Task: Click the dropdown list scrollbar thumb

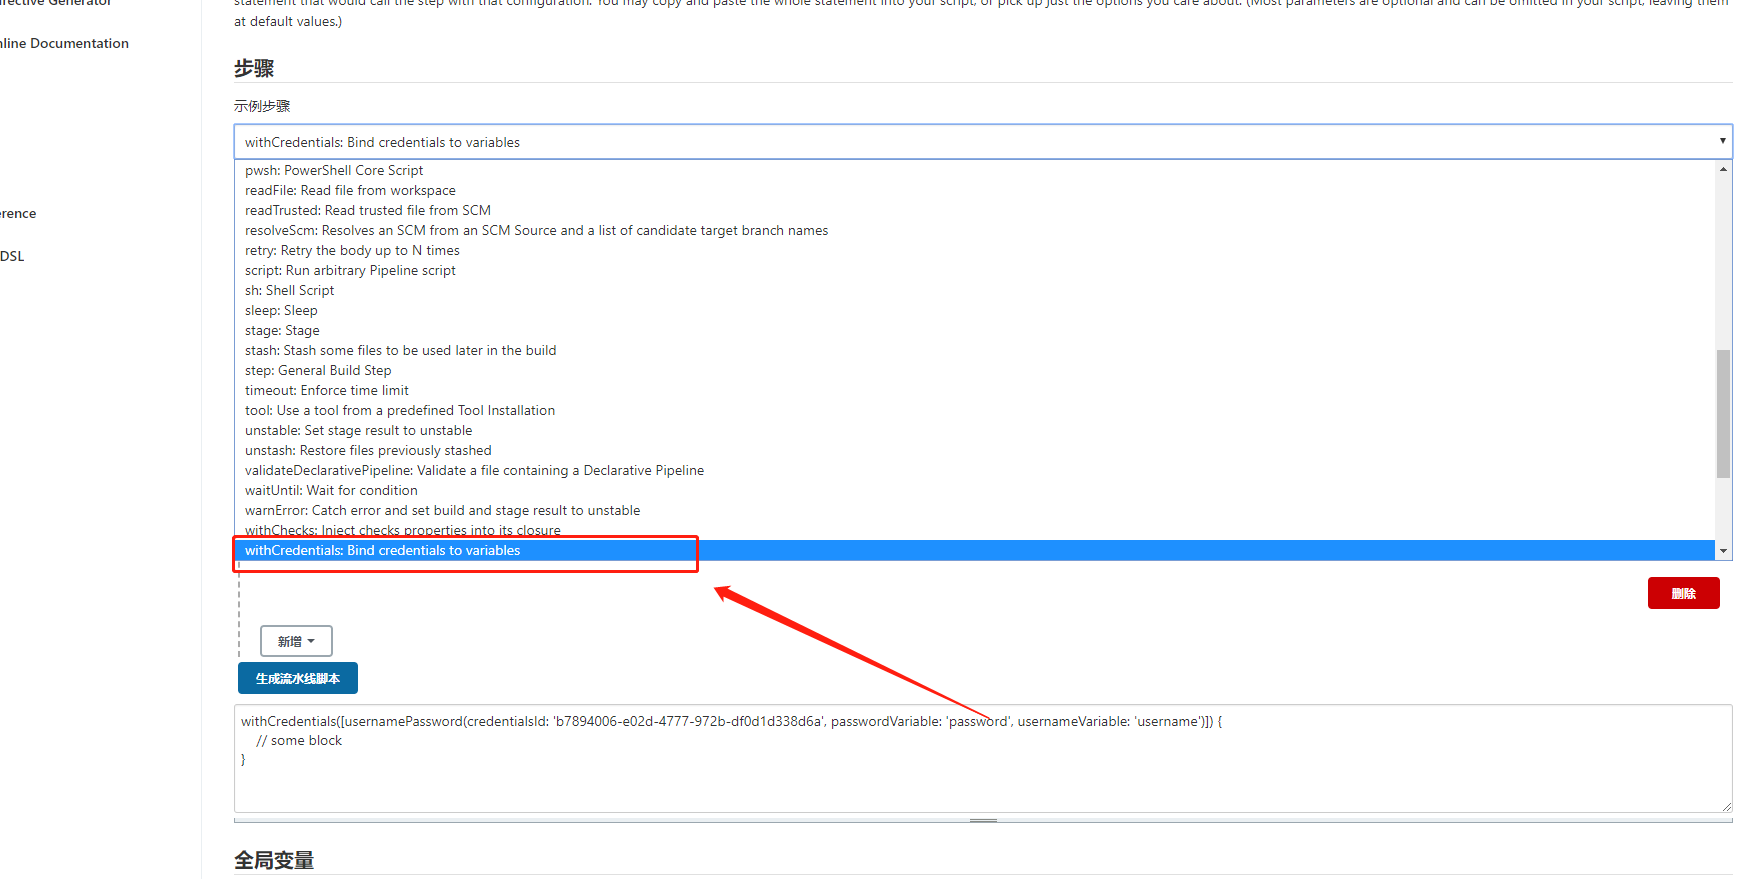Action: click(x=1723, y=413)
